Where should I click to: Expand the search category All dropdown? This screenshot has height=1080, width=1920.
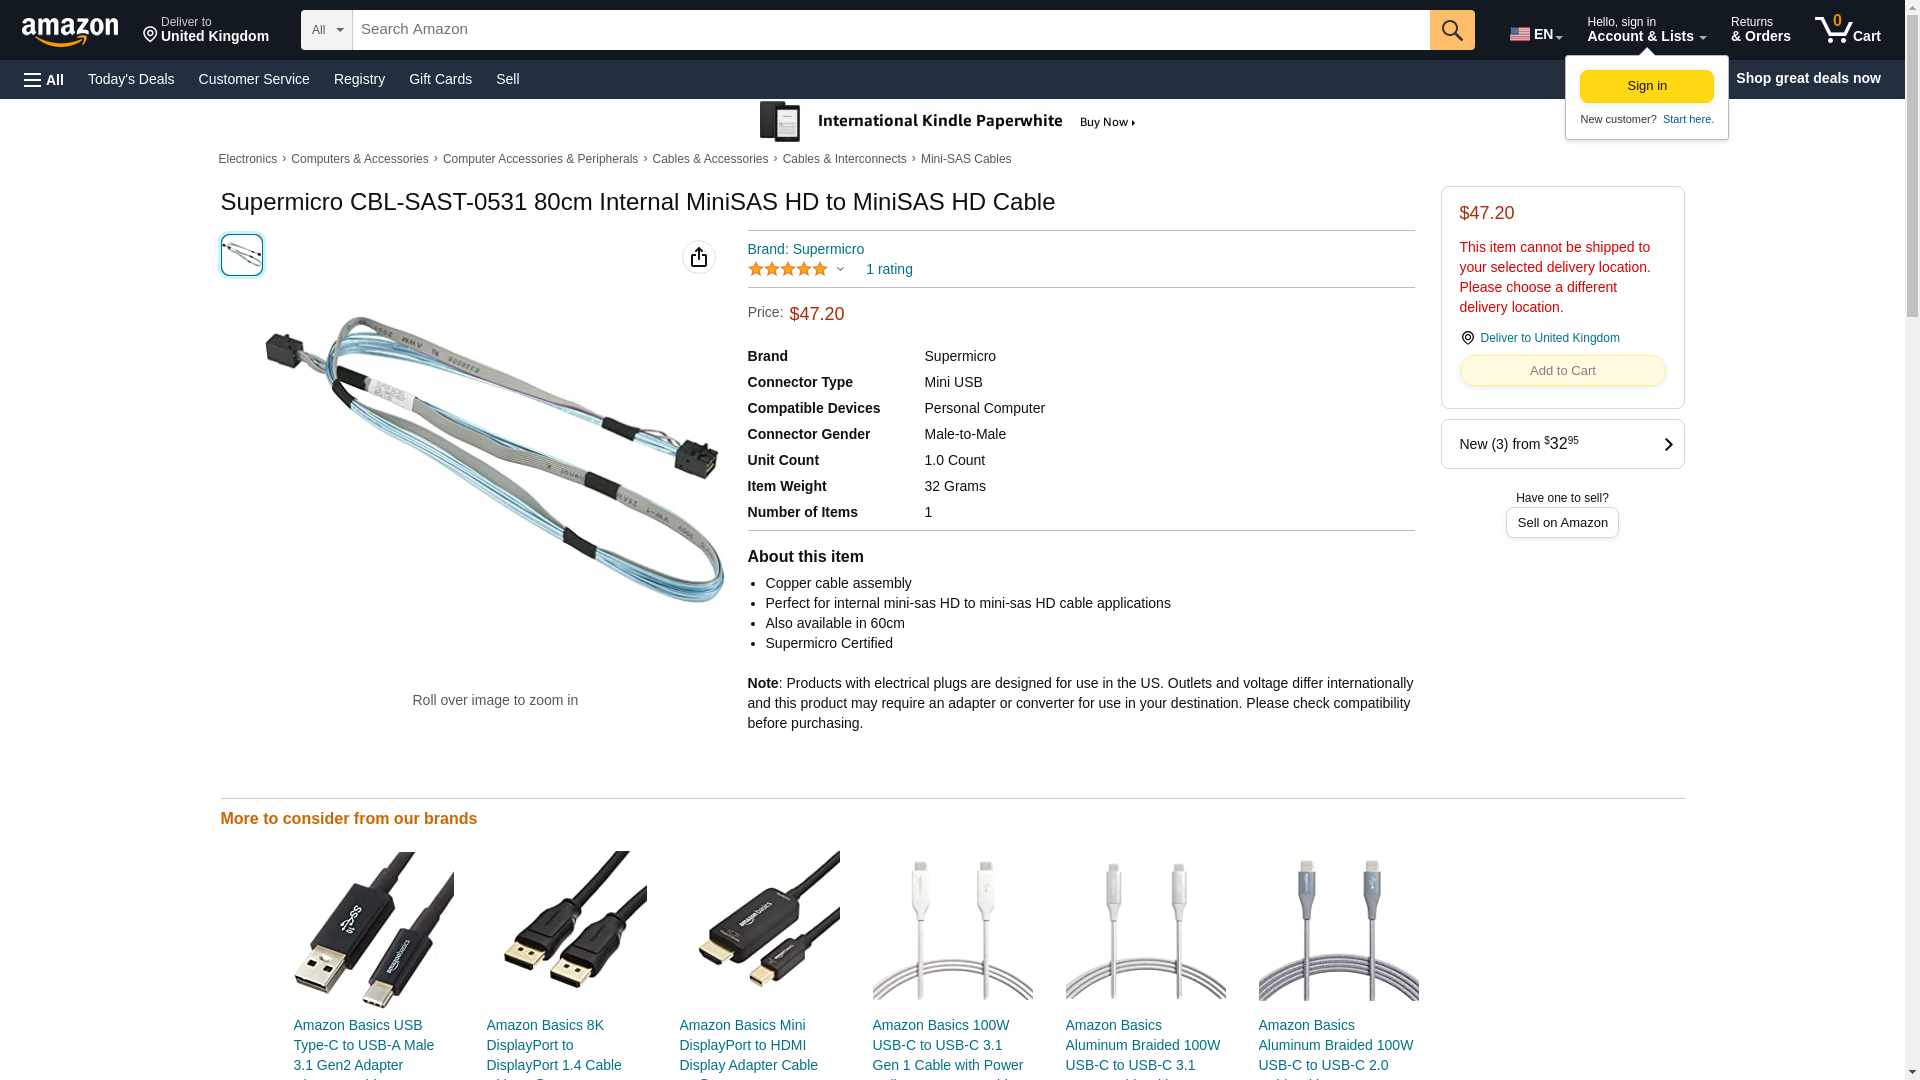[327, 30]
